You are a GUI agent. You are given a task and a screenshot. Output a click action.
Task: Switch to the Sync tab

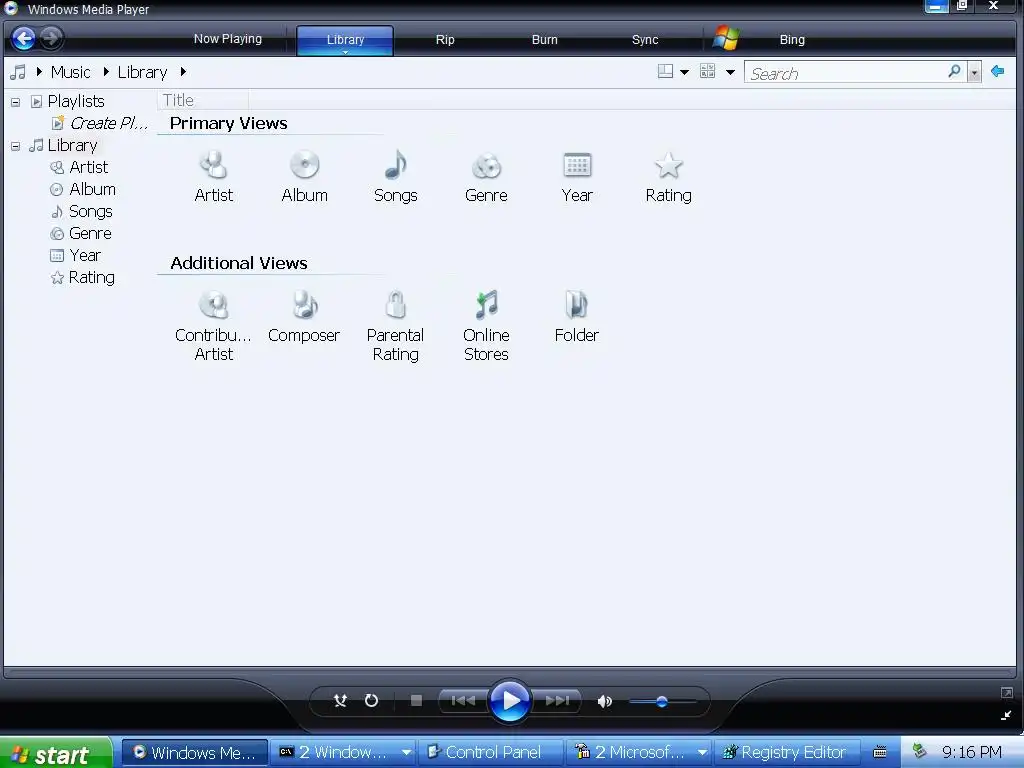point(645,40)
